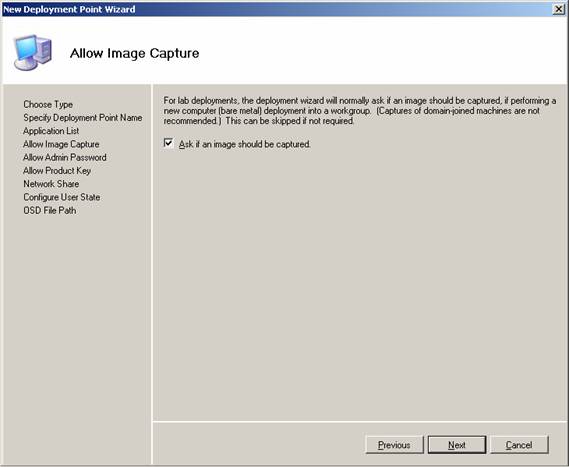Cancel the deployment point wizard

pyautogui.click(x=519, y=445)
